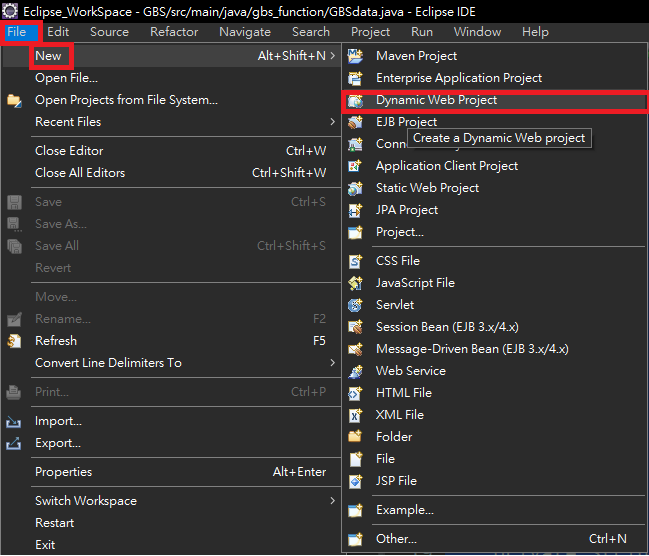Click the JPA Project icon
Image resolution: width=649 pixels, height=556 pixels.
tap(355, 210)
